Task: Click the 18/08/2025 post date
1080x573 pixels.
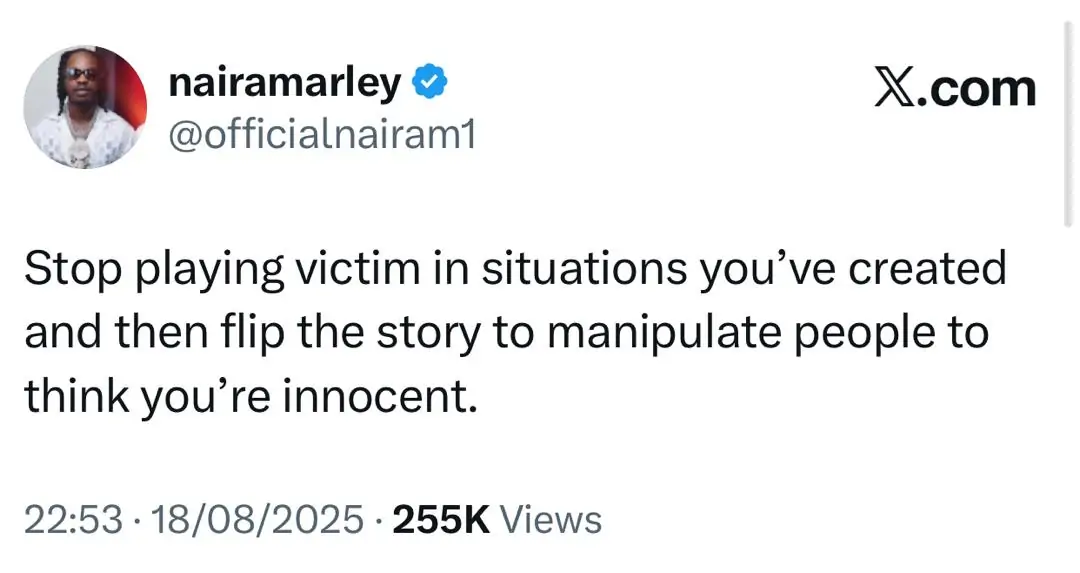Action: coord(253,520)
